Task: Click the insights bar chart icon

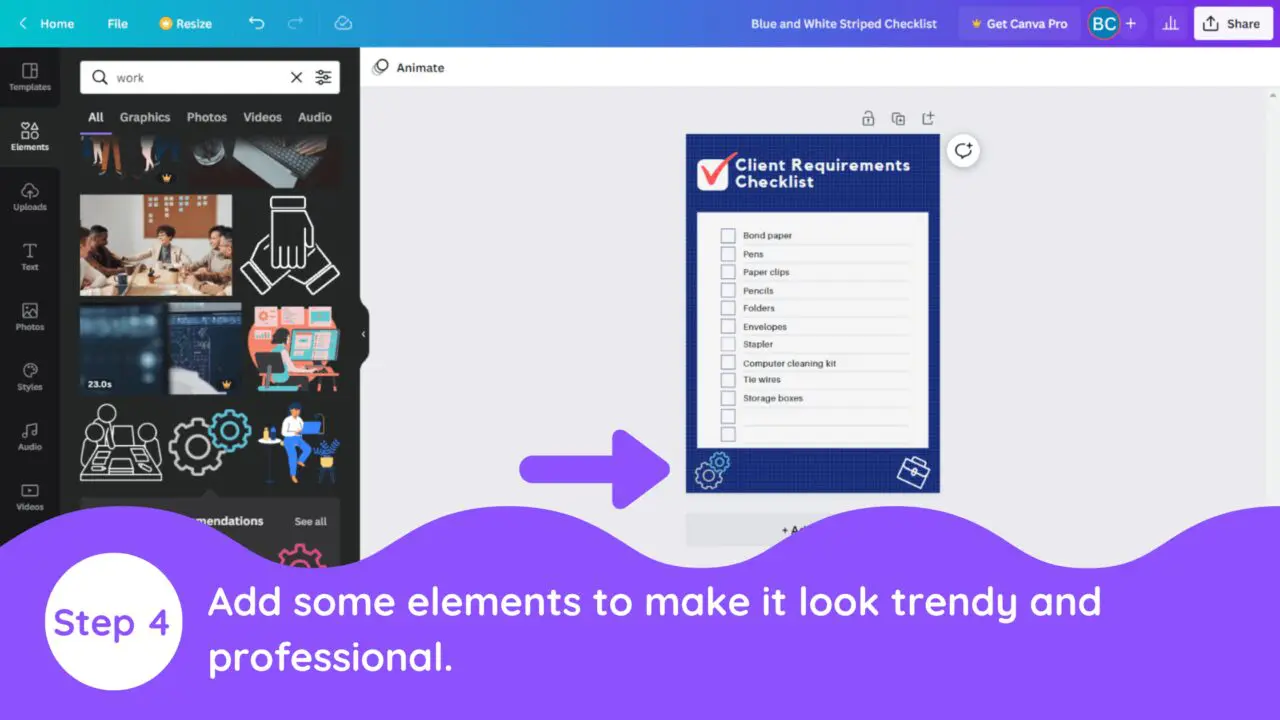Action: tap(1168, 23)
